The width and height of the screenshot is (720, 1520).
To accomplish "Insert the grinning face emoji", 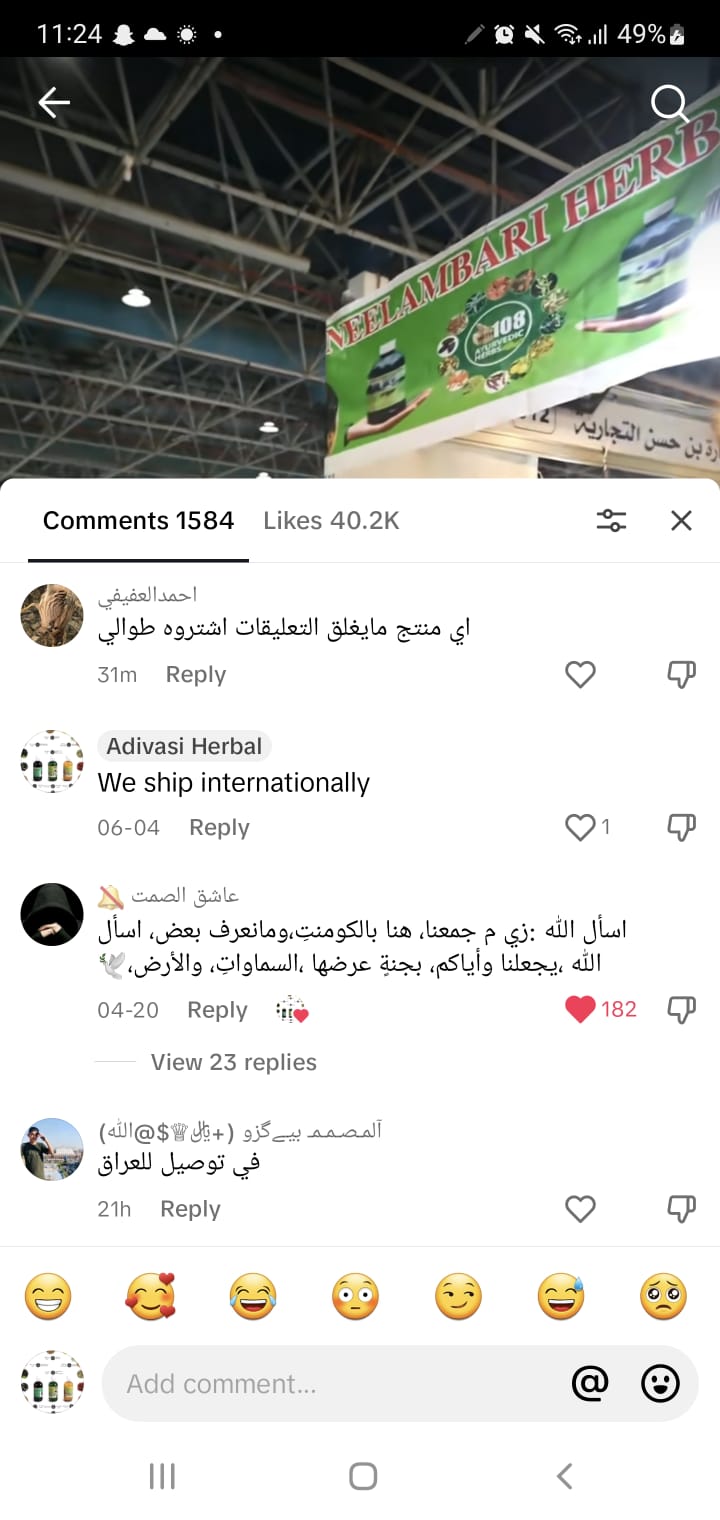I will click(x=48, y=1298).
